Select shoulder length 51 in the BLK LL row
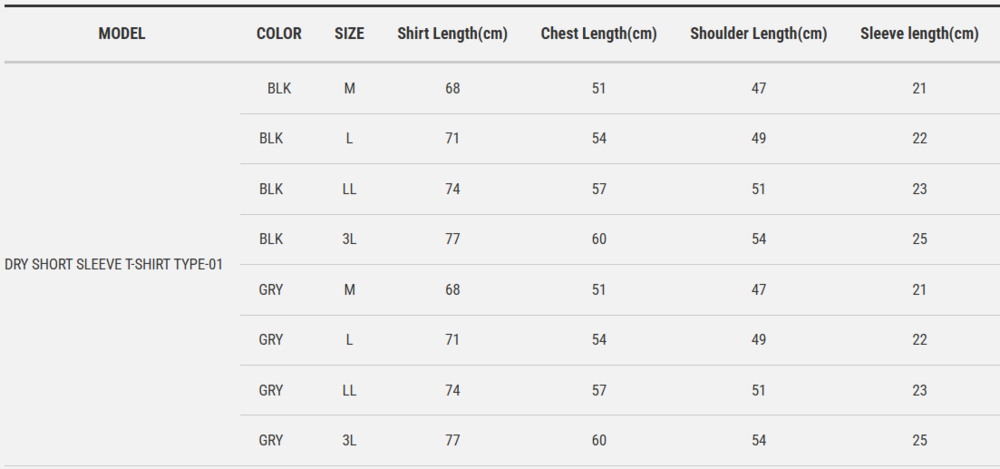This screenshot has width=1000, height=469. [x=759, y=189]
